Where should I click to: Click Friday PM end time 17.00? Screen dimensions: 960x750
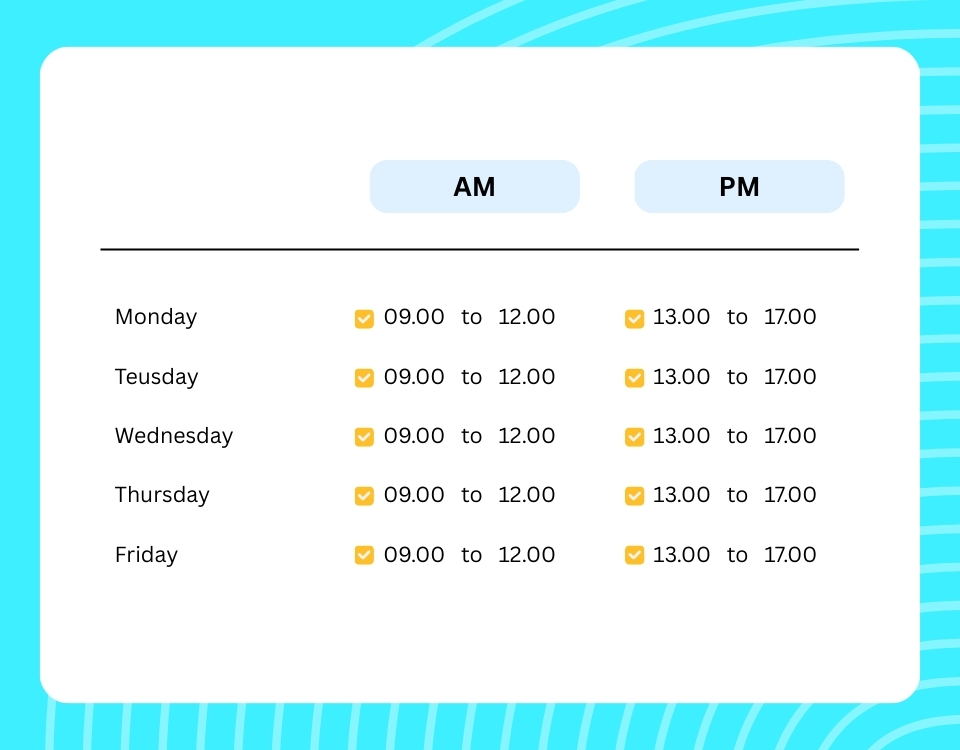pyautogui.click(x=790, y=555)
